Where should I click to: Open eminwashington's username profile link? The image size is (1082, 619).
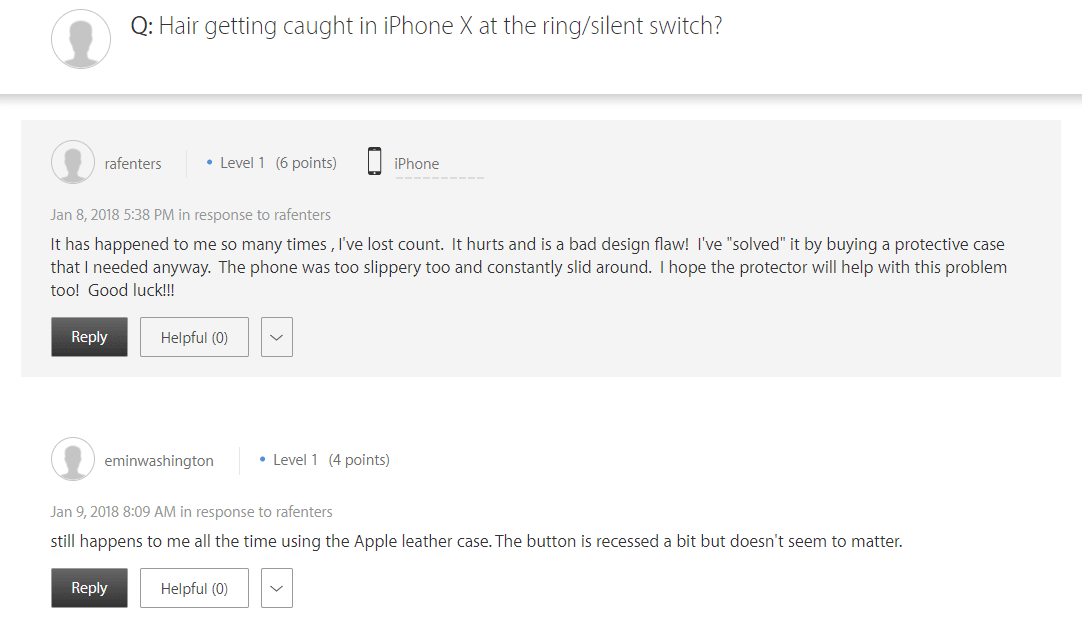(159, 461)
